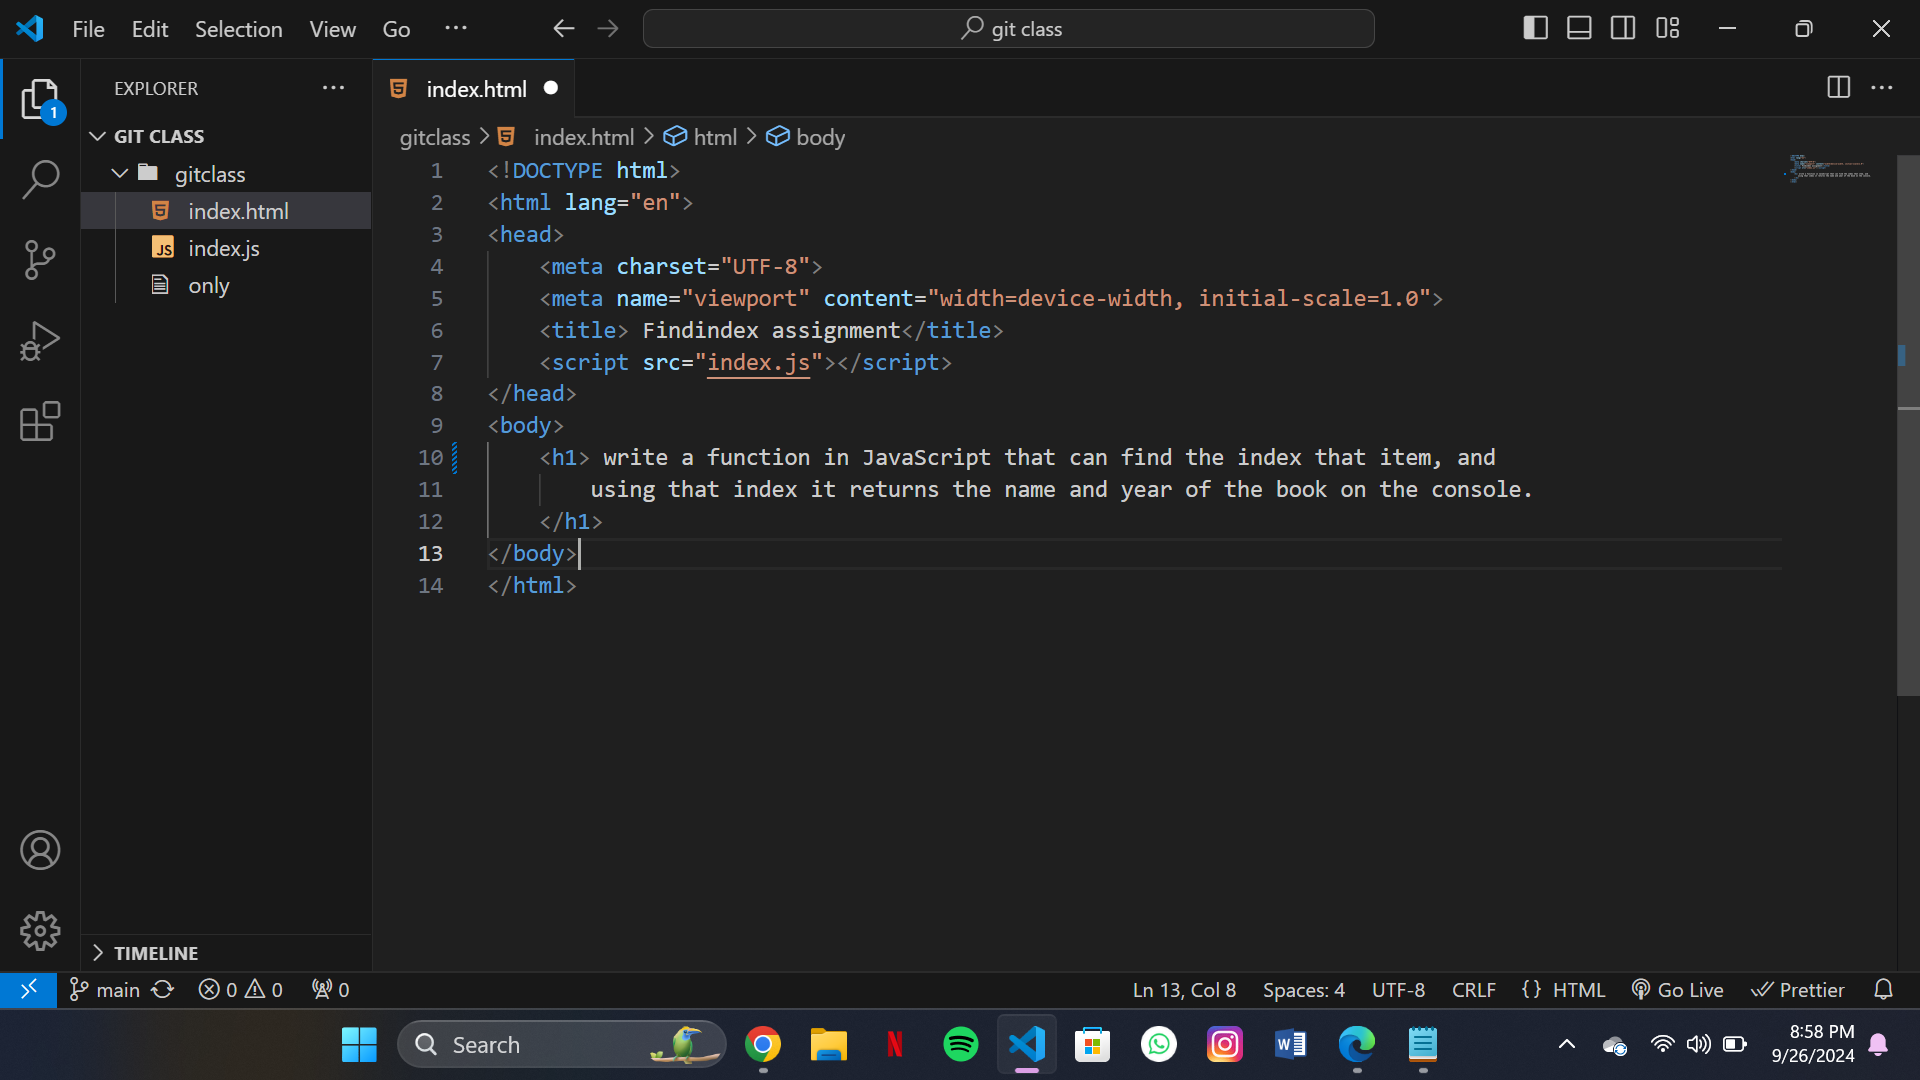Toggle the Secondary Side Bar visibility

[1623, 28]
